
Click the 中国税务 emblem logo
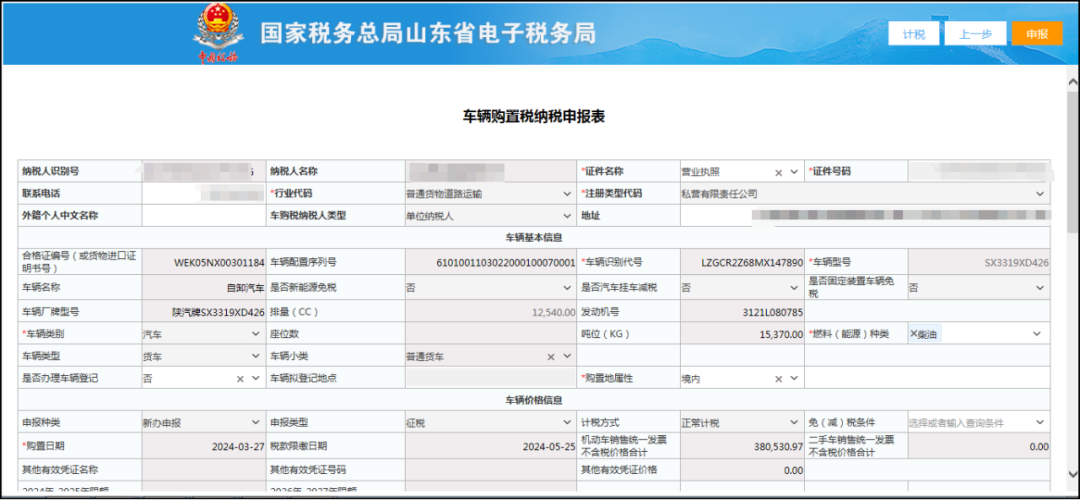click(x=218, y=34)
